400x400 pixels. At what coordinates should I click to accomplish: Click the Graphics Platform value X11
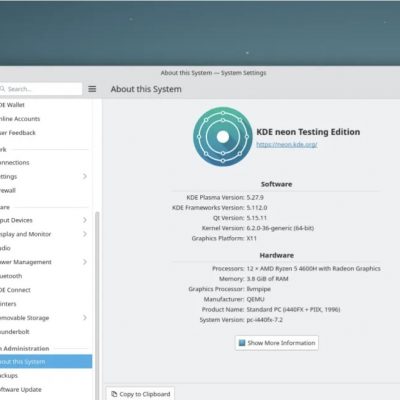[252, 238]
